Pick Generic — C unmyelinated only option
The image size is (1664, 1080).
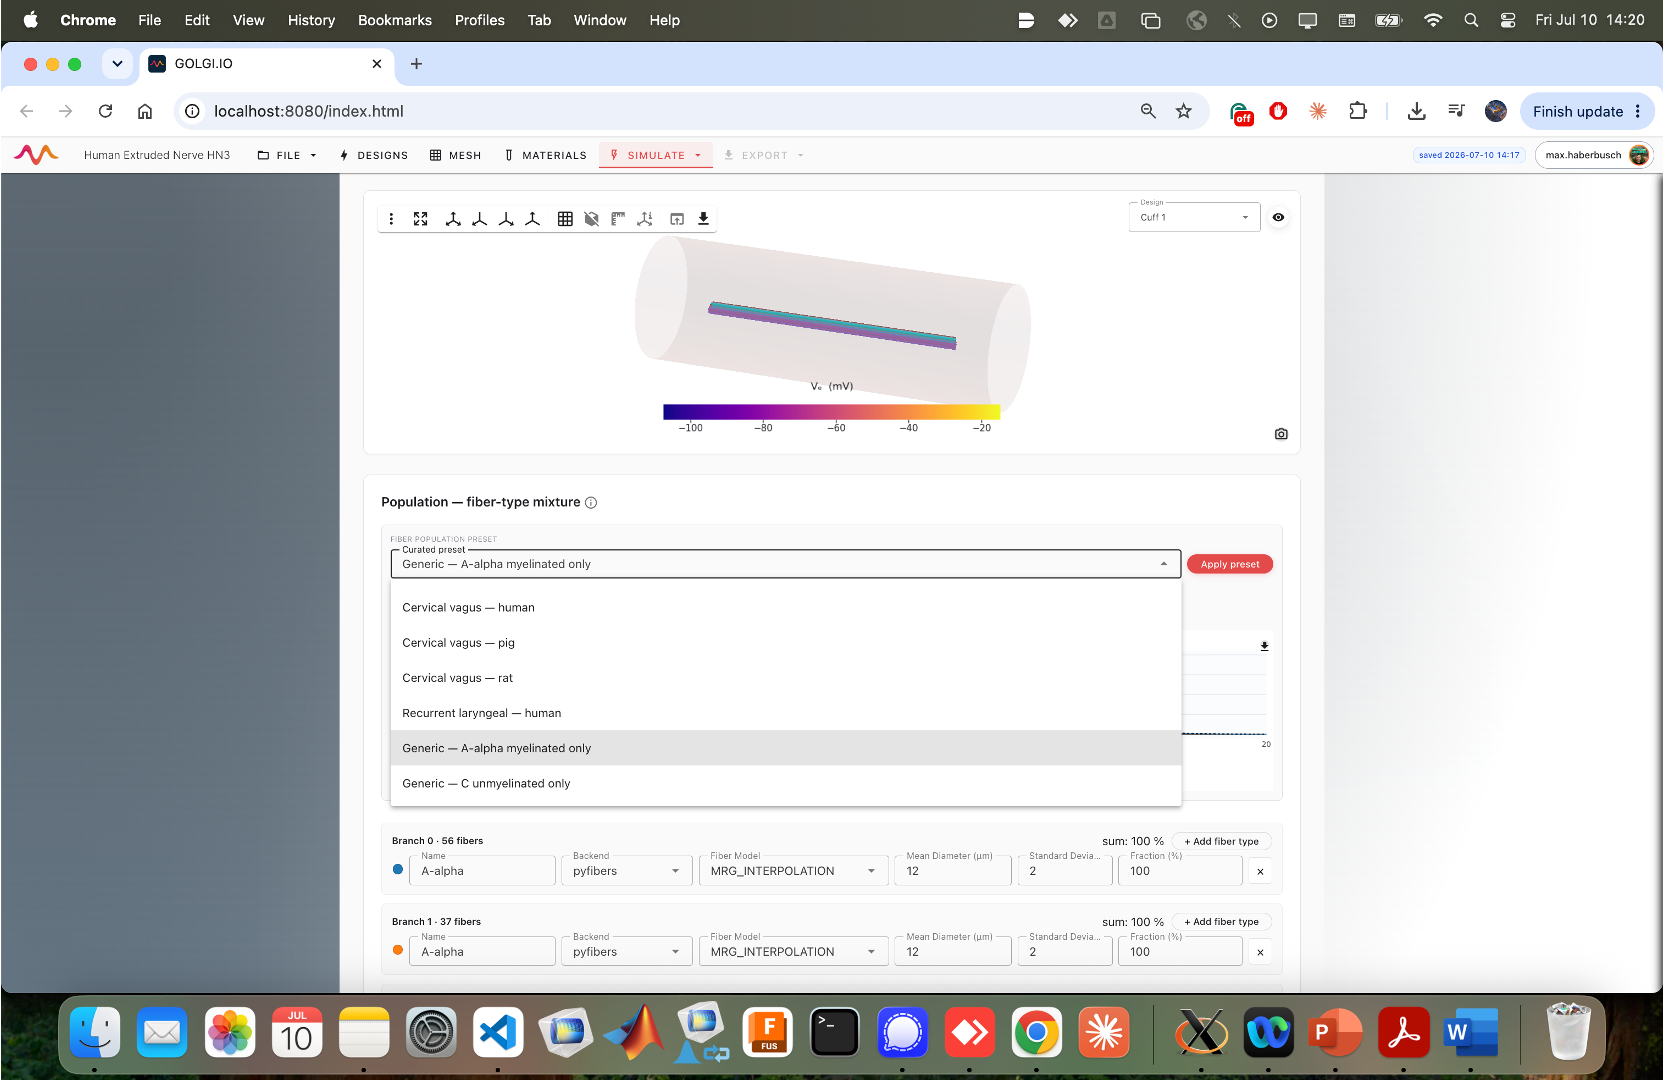786,783
